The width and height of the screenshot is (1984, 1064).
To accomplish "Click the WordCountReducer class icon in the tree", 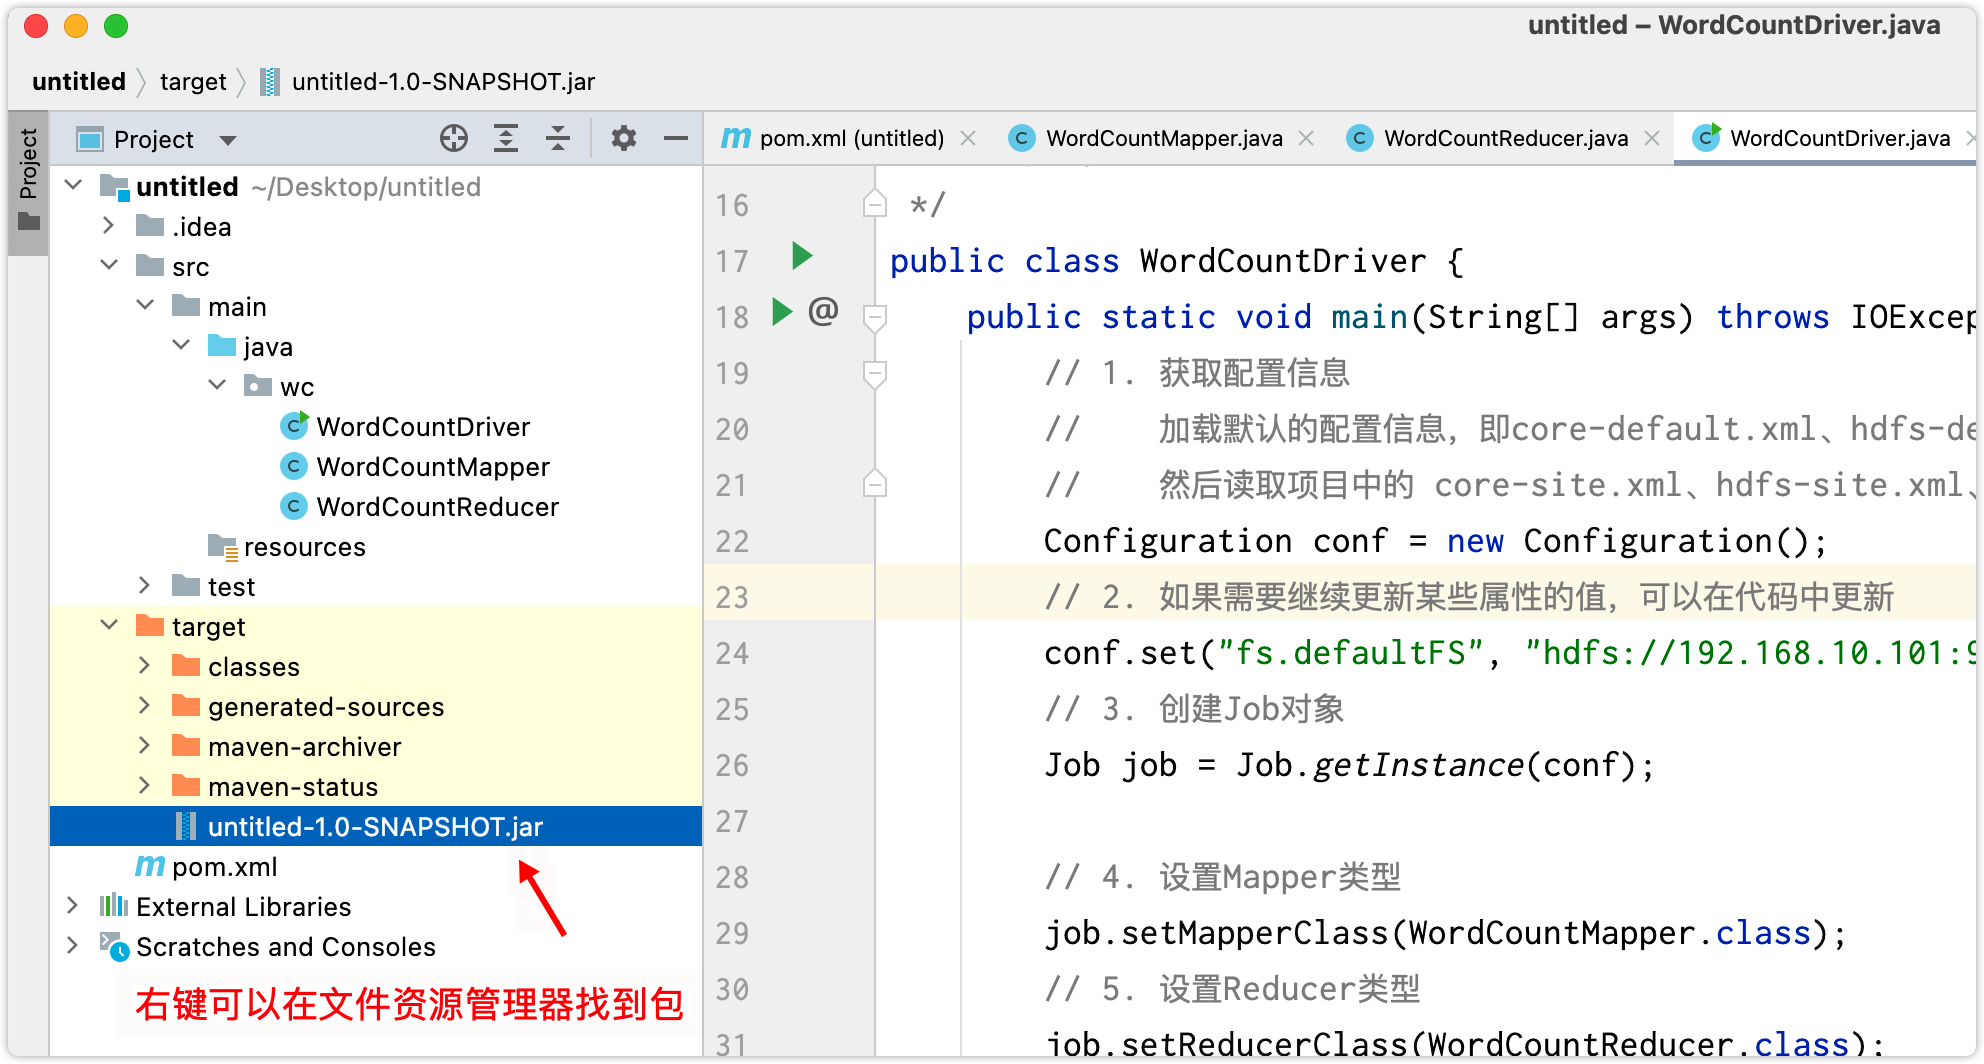I will (293, 506).
